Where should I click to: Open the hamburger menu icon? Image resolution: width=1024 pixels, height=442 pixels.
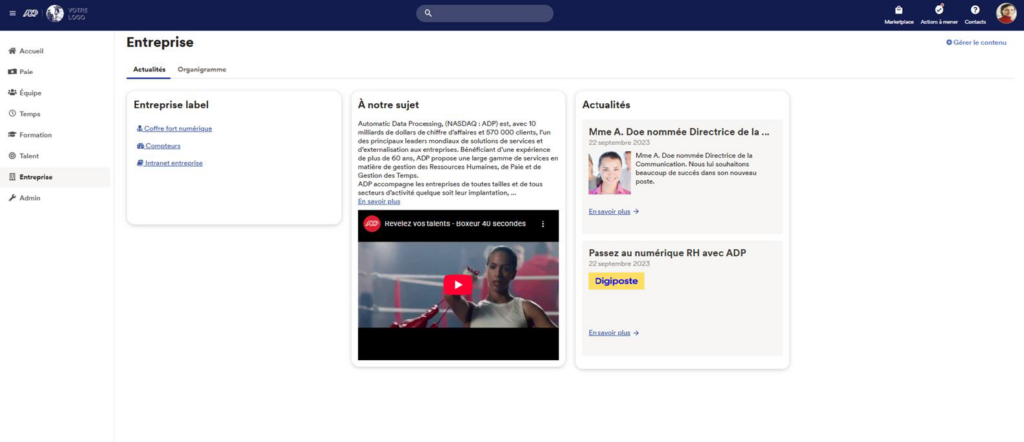13,14
